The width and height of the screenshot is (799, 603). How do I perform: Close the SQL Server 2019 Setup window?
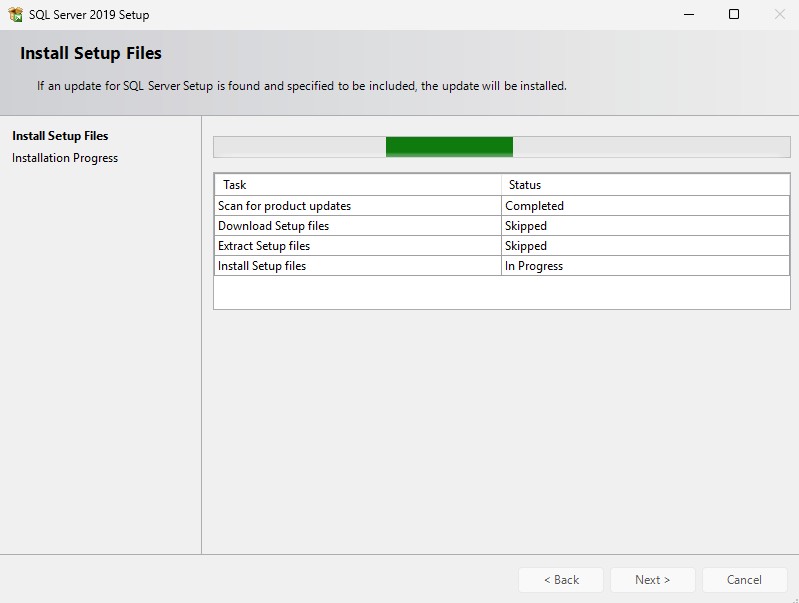pyautogui.click(x=779, y=15)
